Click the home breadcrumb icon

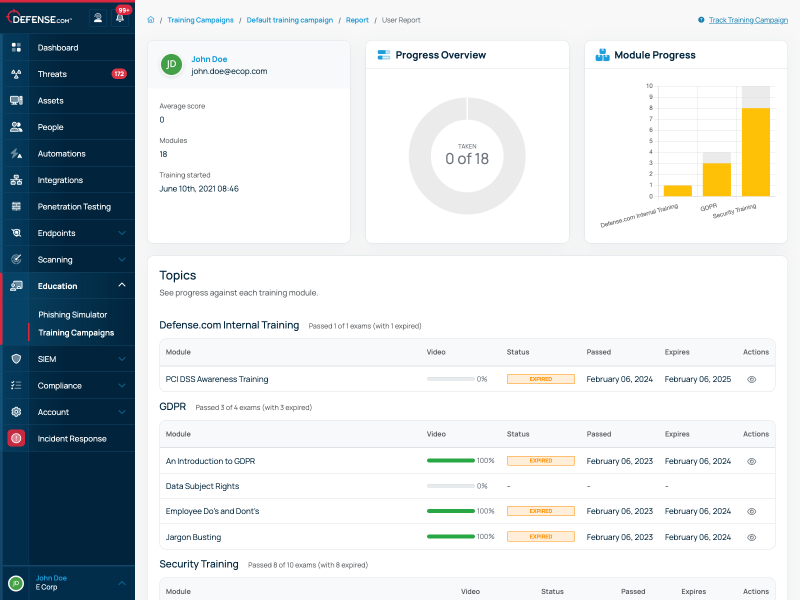point(150,19)
